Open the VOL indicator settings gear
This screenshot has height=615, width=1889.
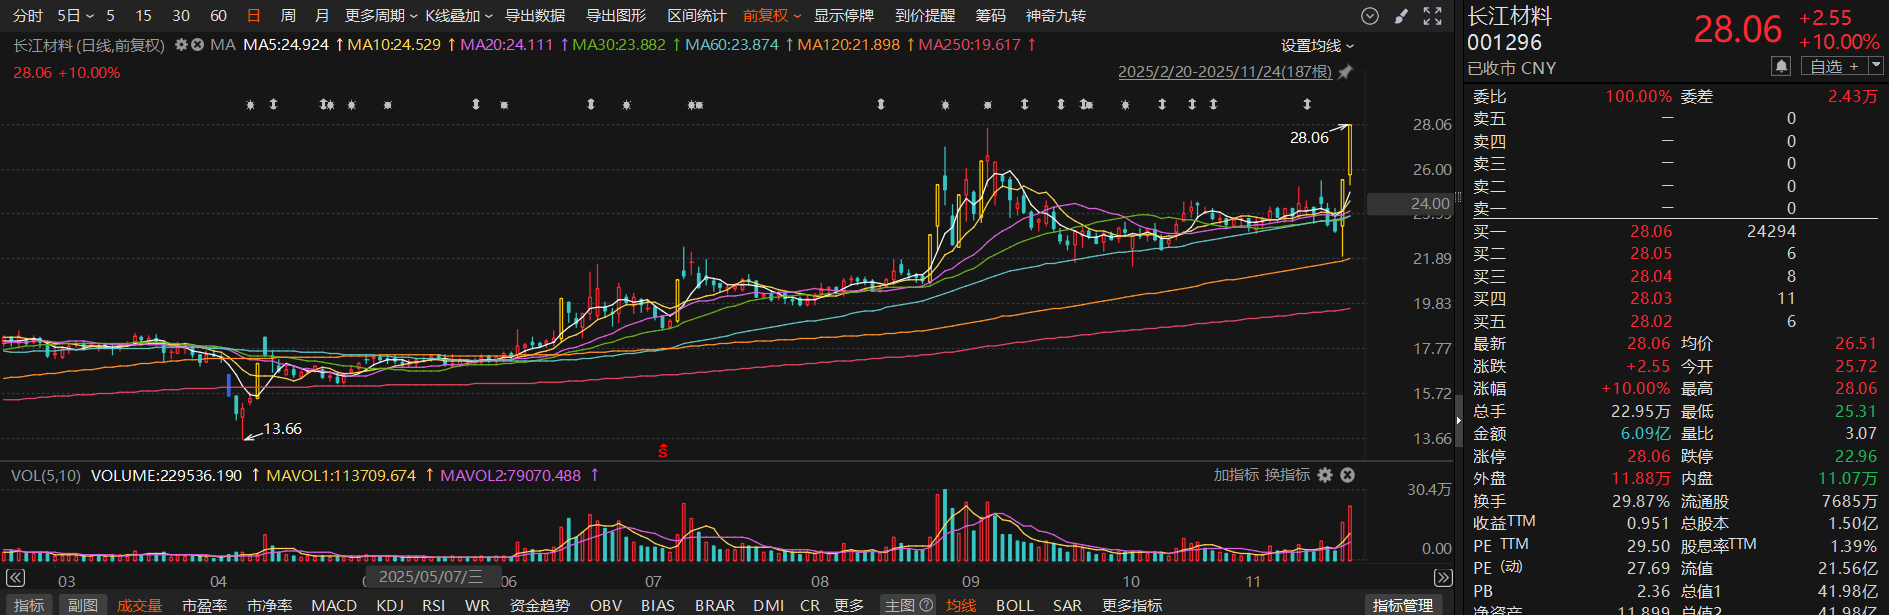pyautogui.click(x=1325, y=475)
